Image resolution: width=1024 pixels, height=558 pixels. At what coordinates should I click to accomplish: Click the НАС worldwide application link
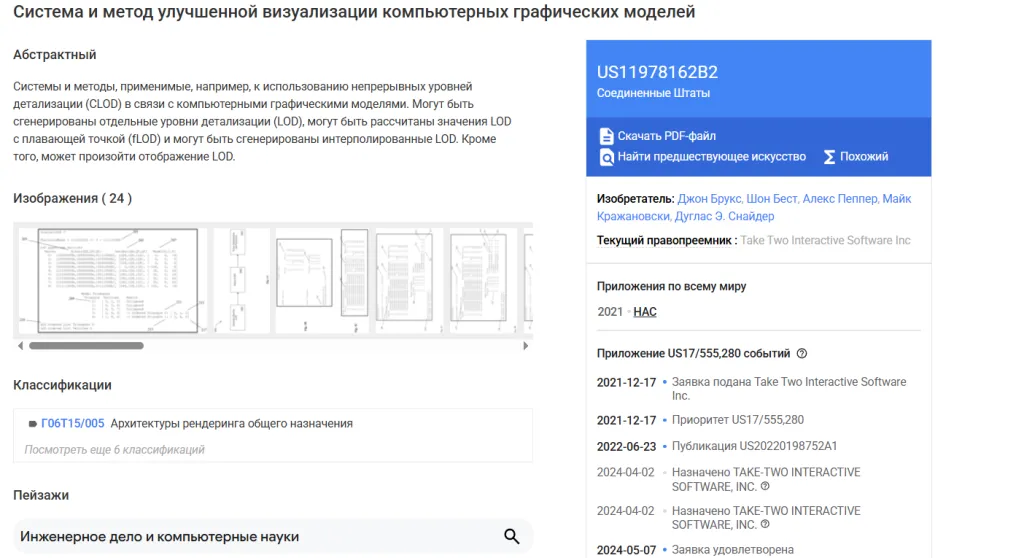click(645, 312)
